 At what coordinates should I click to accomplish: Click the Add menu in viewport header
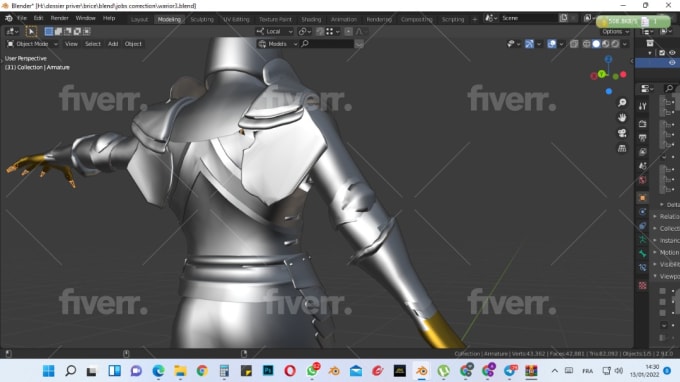[113, 44]
